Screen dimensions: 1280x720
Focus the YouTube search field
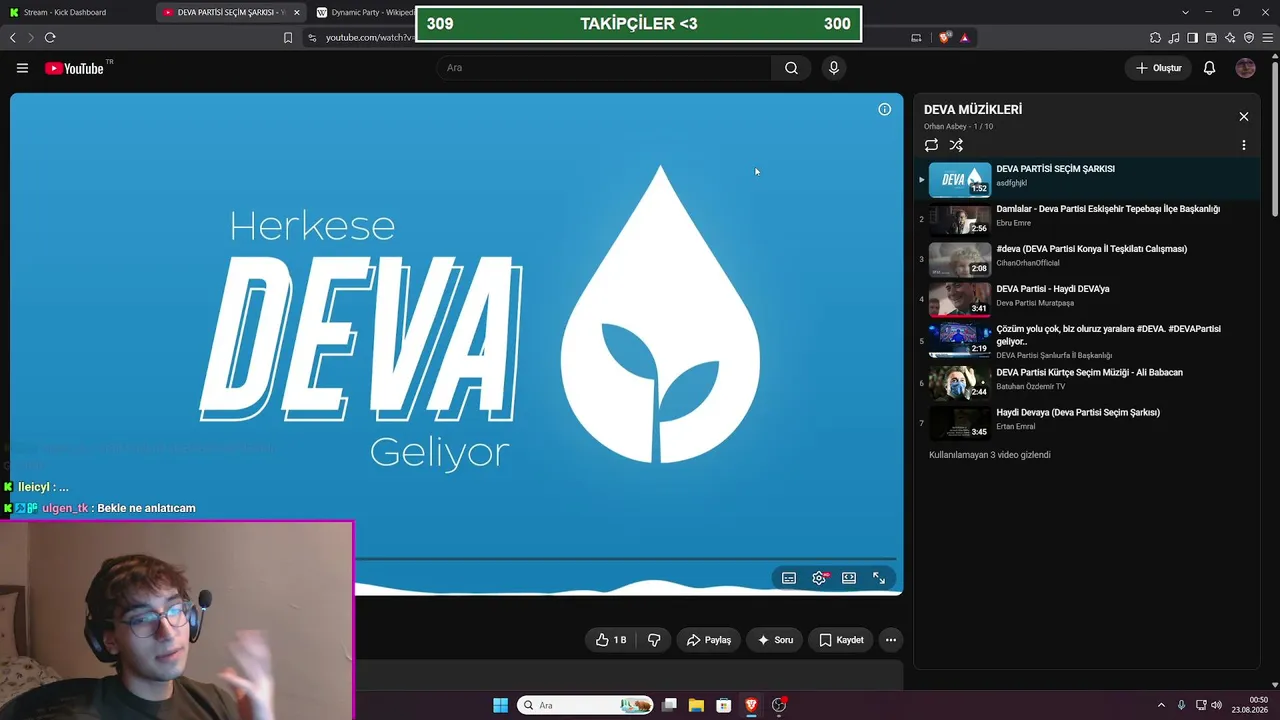604,68
